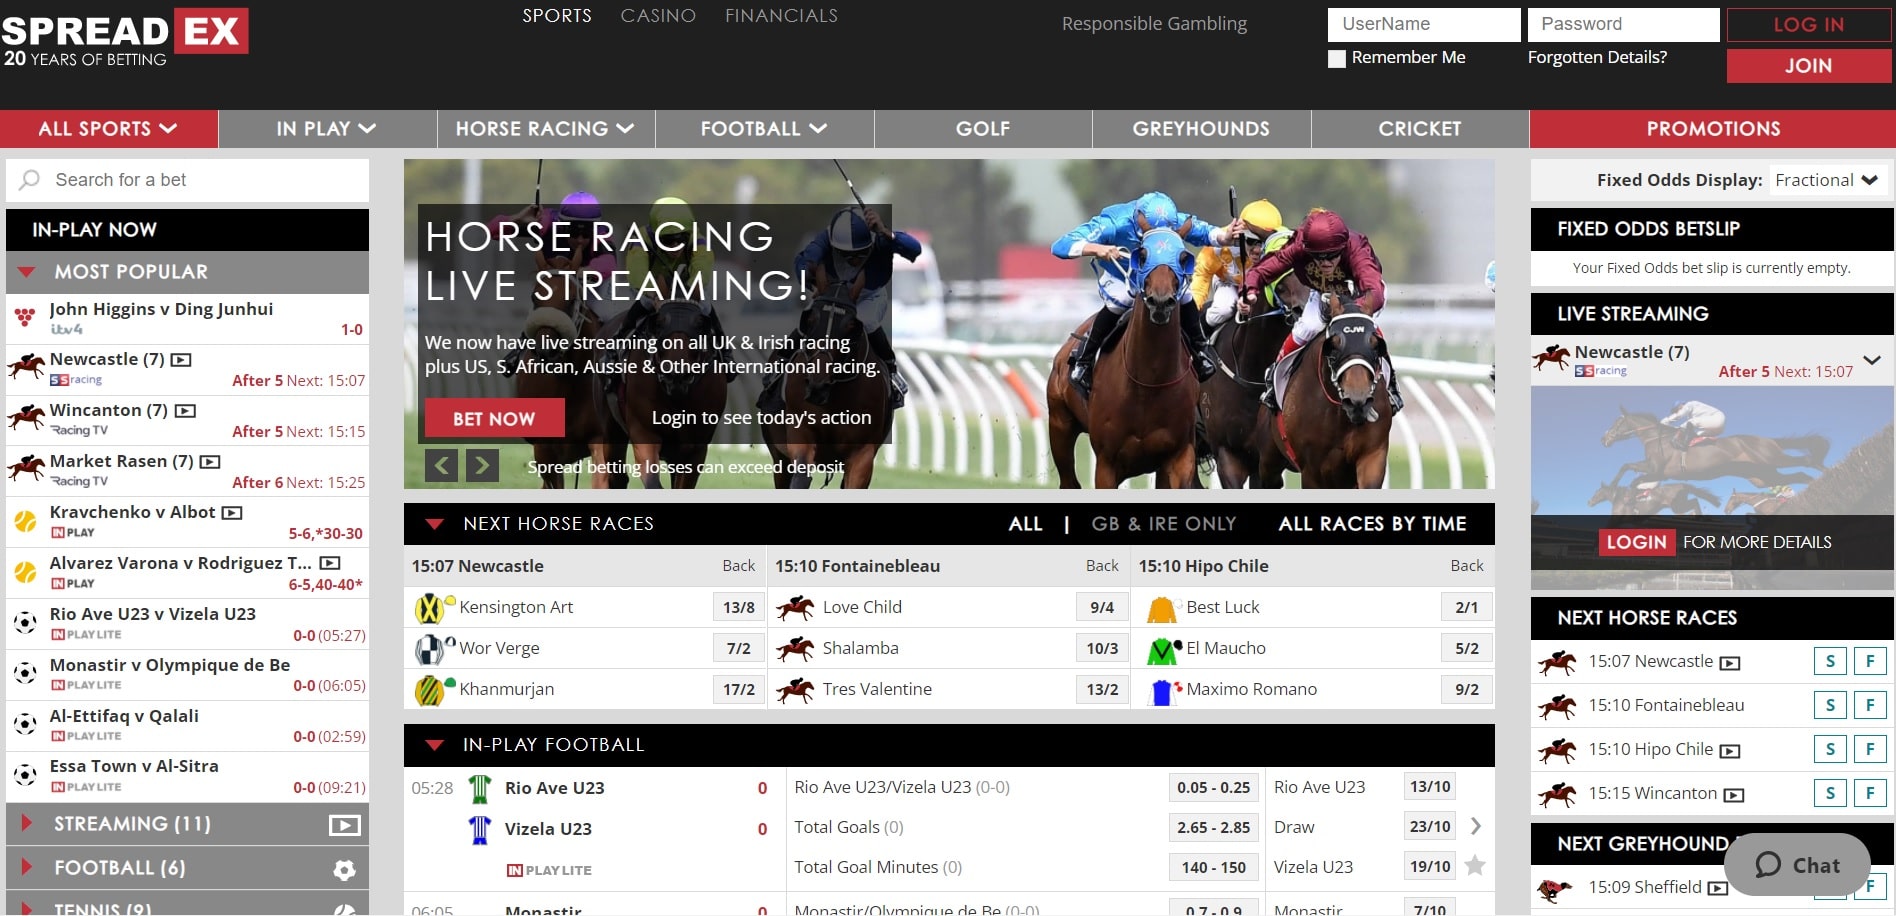
Task: Filter races to GB & IRE Only
Action: point(1164,524)
